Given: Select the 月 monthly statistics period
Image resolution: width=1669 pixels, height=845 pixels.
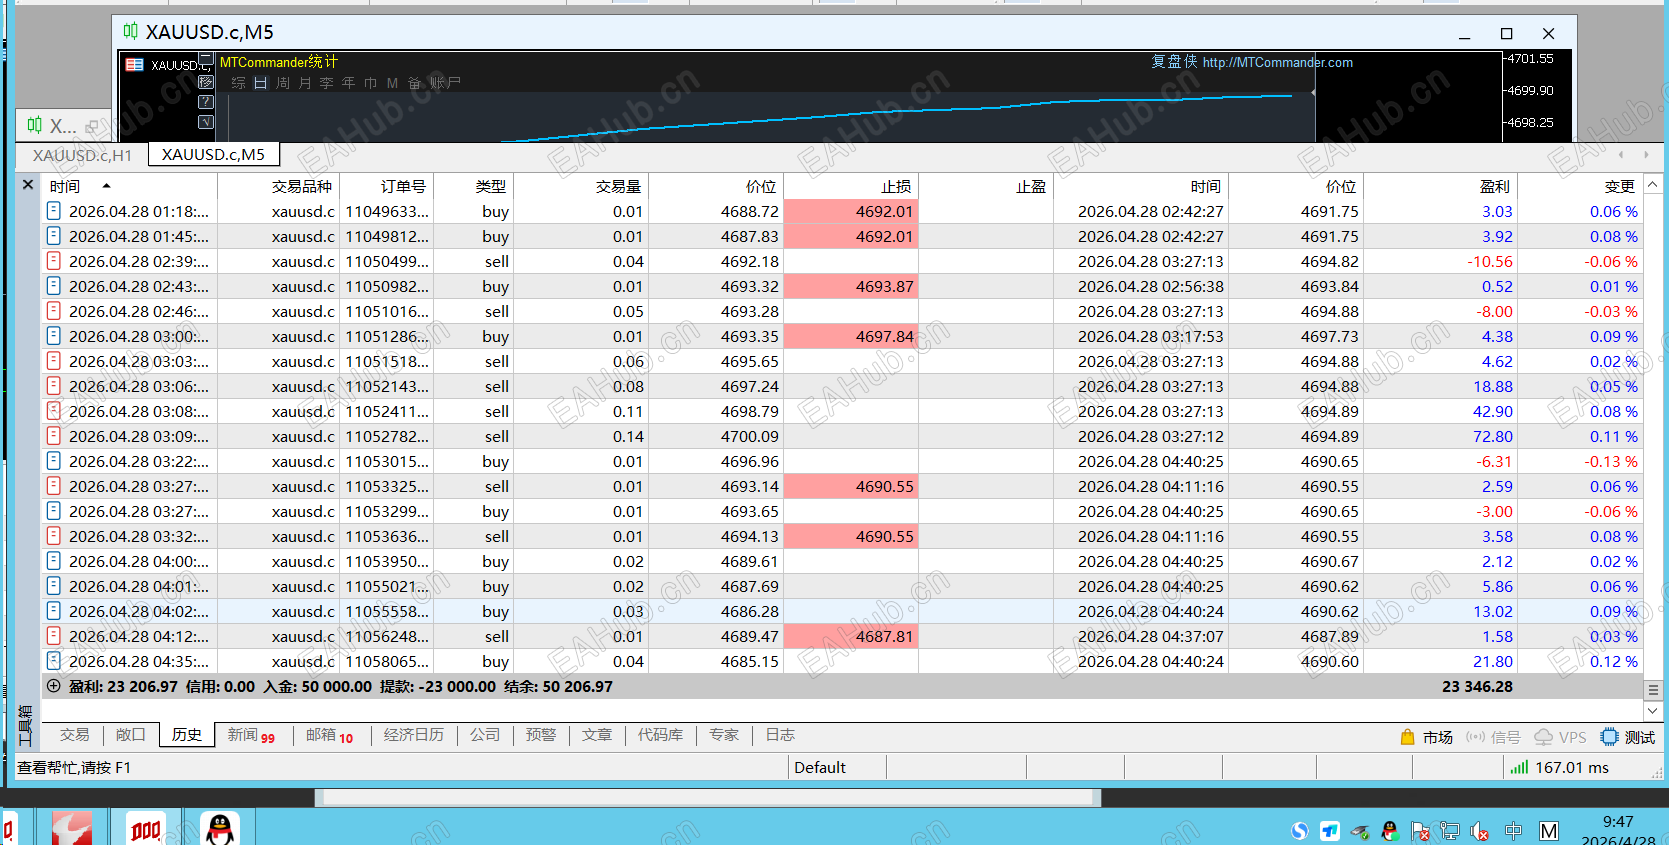Looking at the screenshot, I should click(x=305, y=83).
